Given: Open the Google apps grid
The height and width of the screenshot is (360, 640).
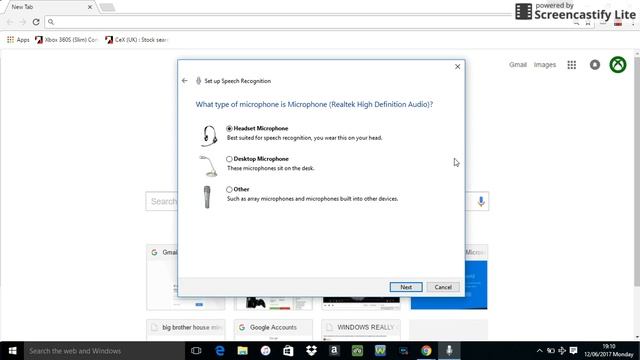Looking at the screenshot, I should point(571,65).
